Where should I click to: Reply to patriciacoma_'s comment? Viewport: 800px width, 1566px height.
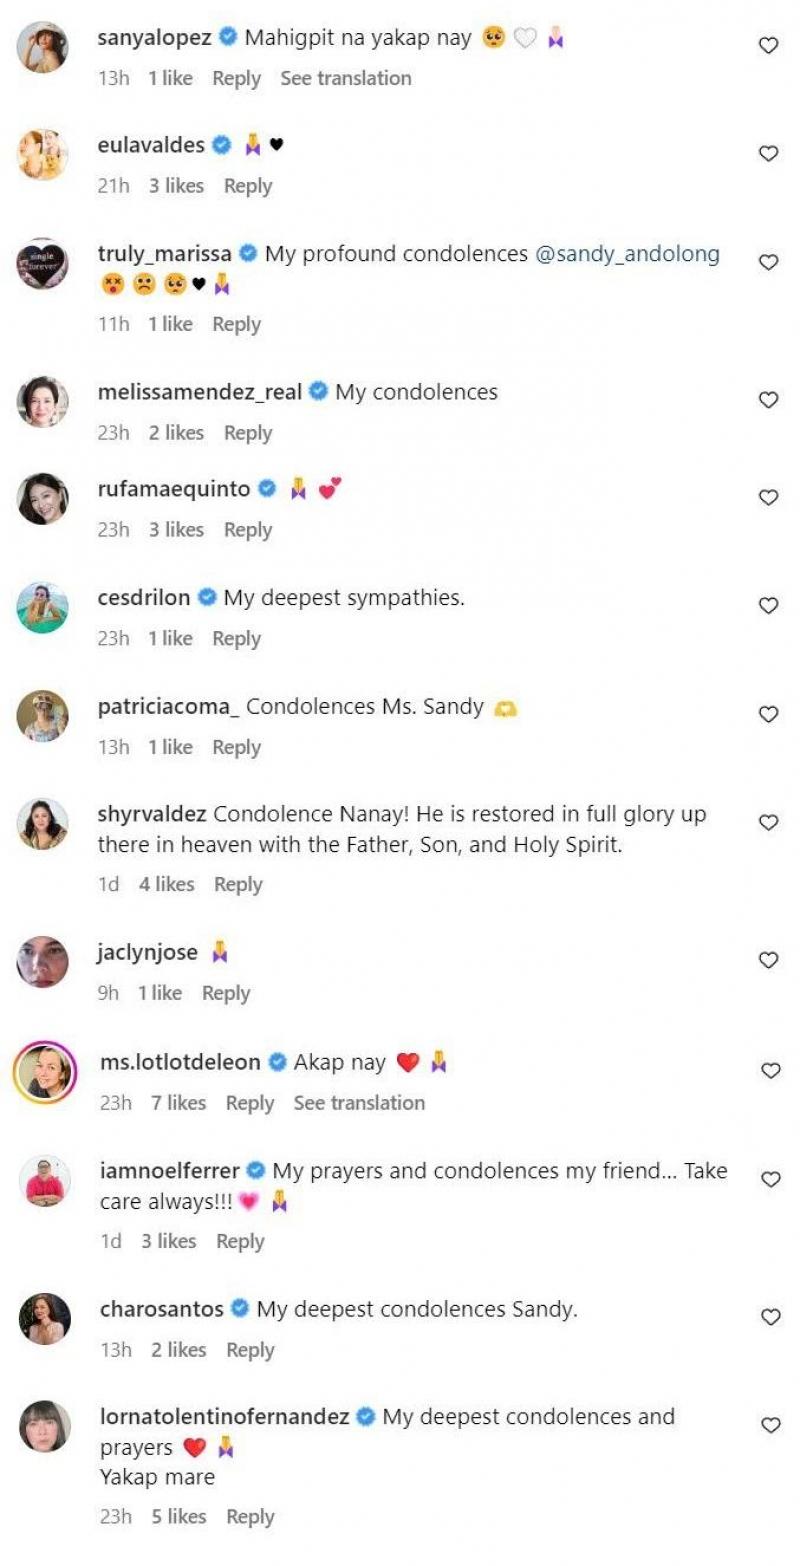click(x=236, y=747)
